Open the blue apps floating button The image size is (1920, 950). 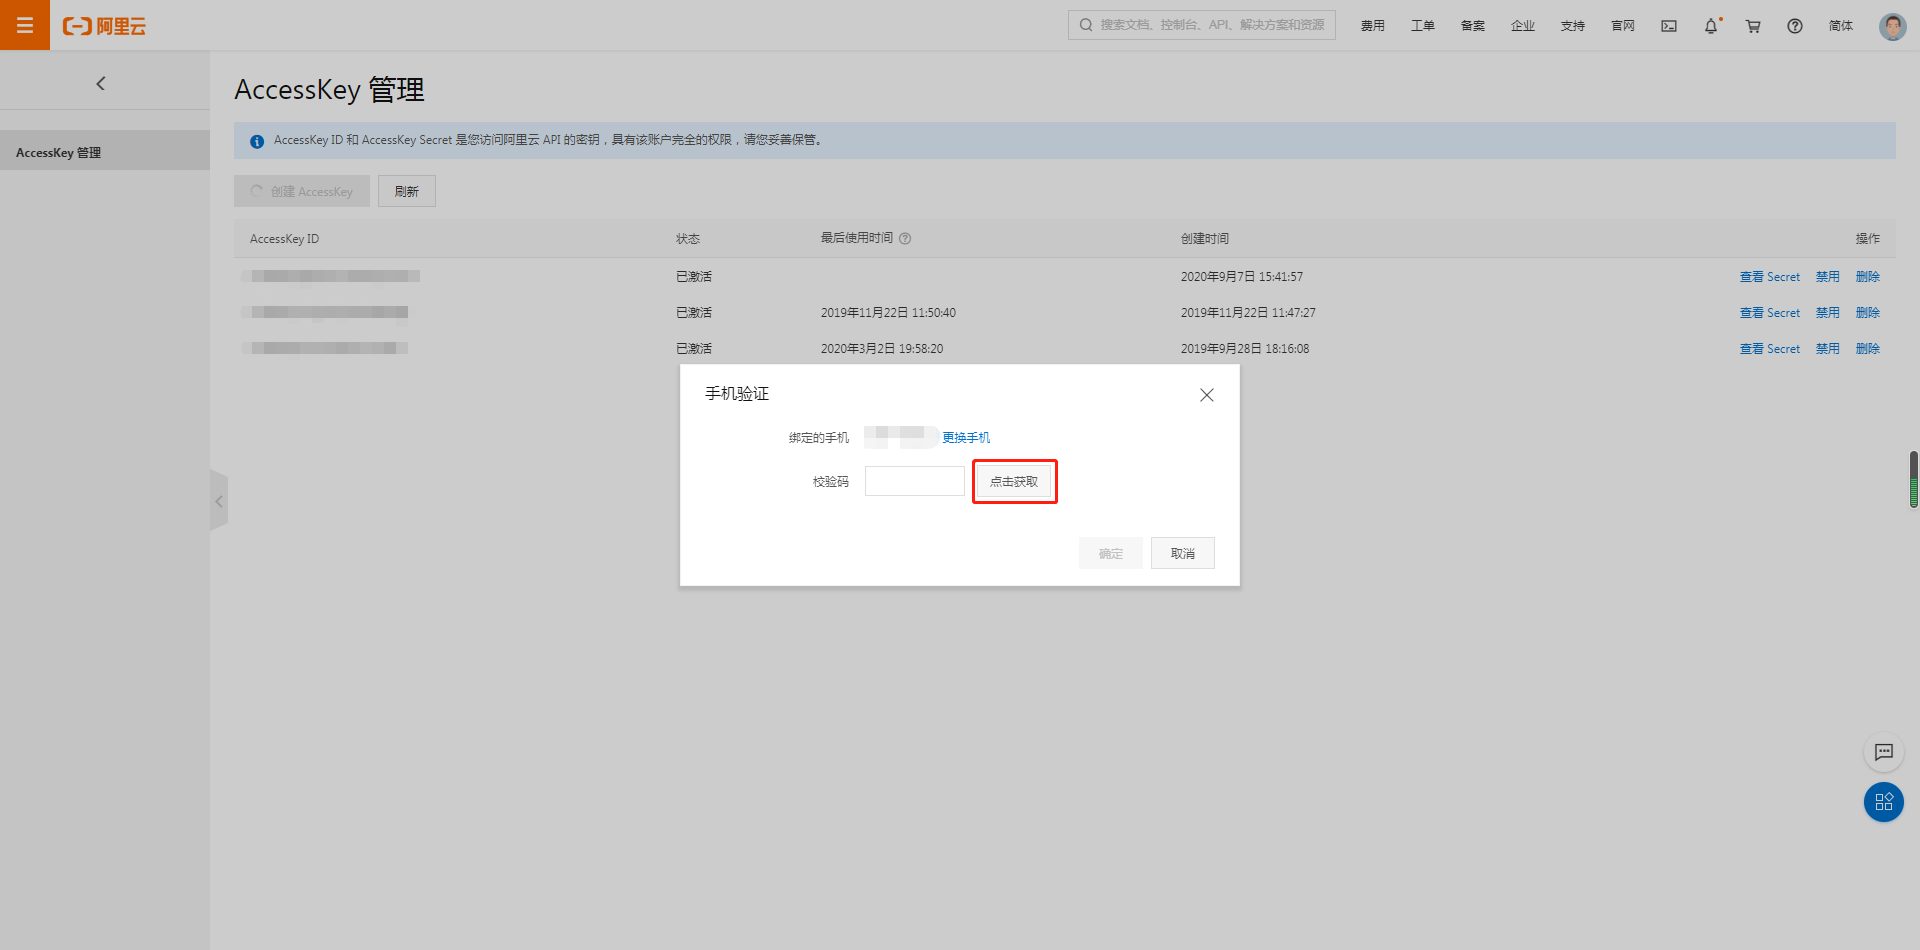pyautogui.click(x=1884, y=802)
